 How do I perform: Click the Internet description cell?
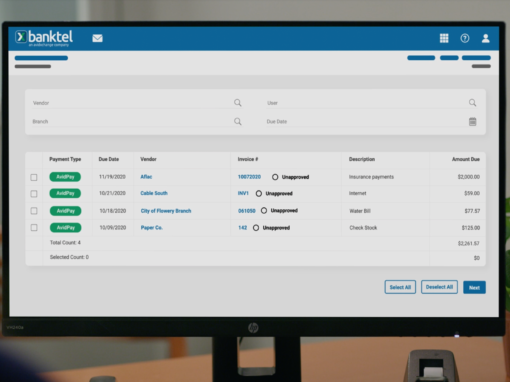click(x=357, y=193)
